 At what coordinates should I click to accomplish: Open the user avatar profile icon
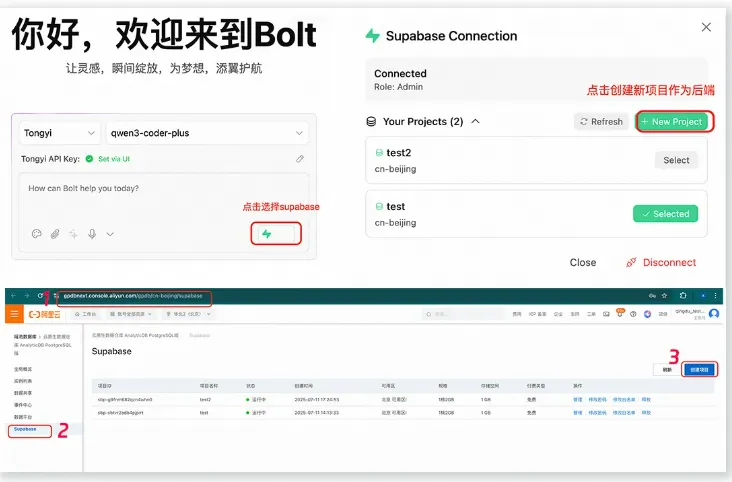point(714,314)
